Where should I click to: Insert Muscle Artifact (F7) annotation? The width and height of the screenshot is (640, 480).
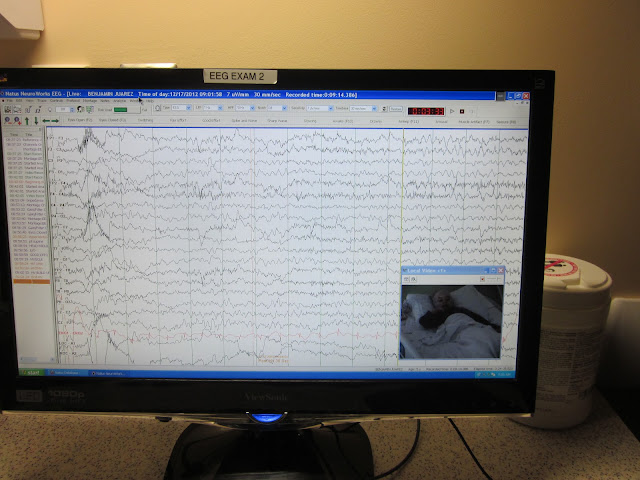point(474,122)
